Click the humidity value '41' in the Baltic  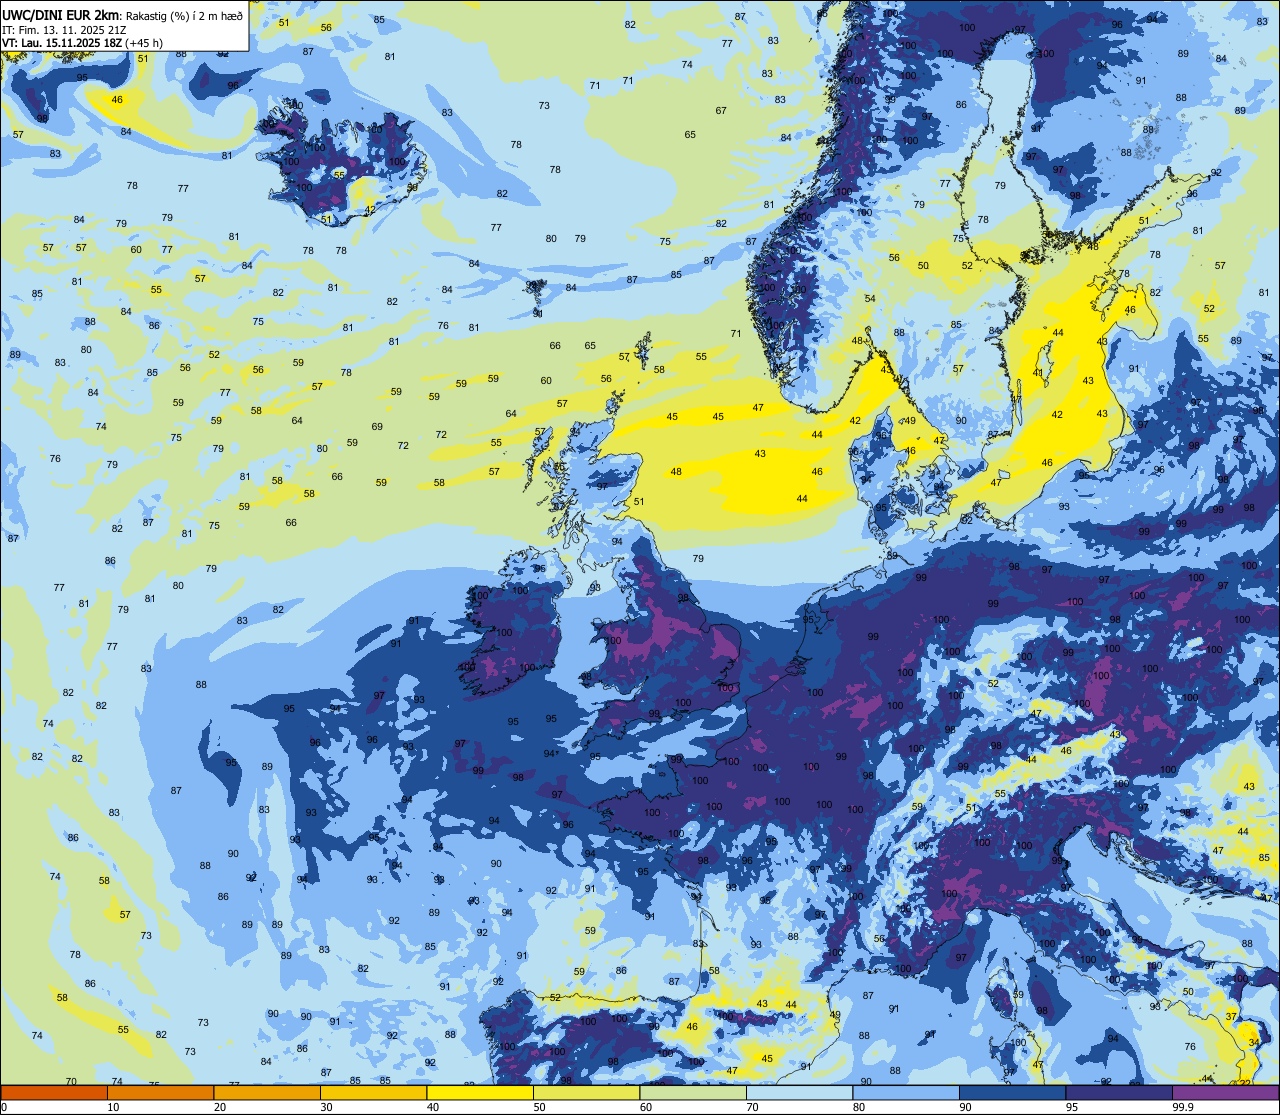point(1038,373)
